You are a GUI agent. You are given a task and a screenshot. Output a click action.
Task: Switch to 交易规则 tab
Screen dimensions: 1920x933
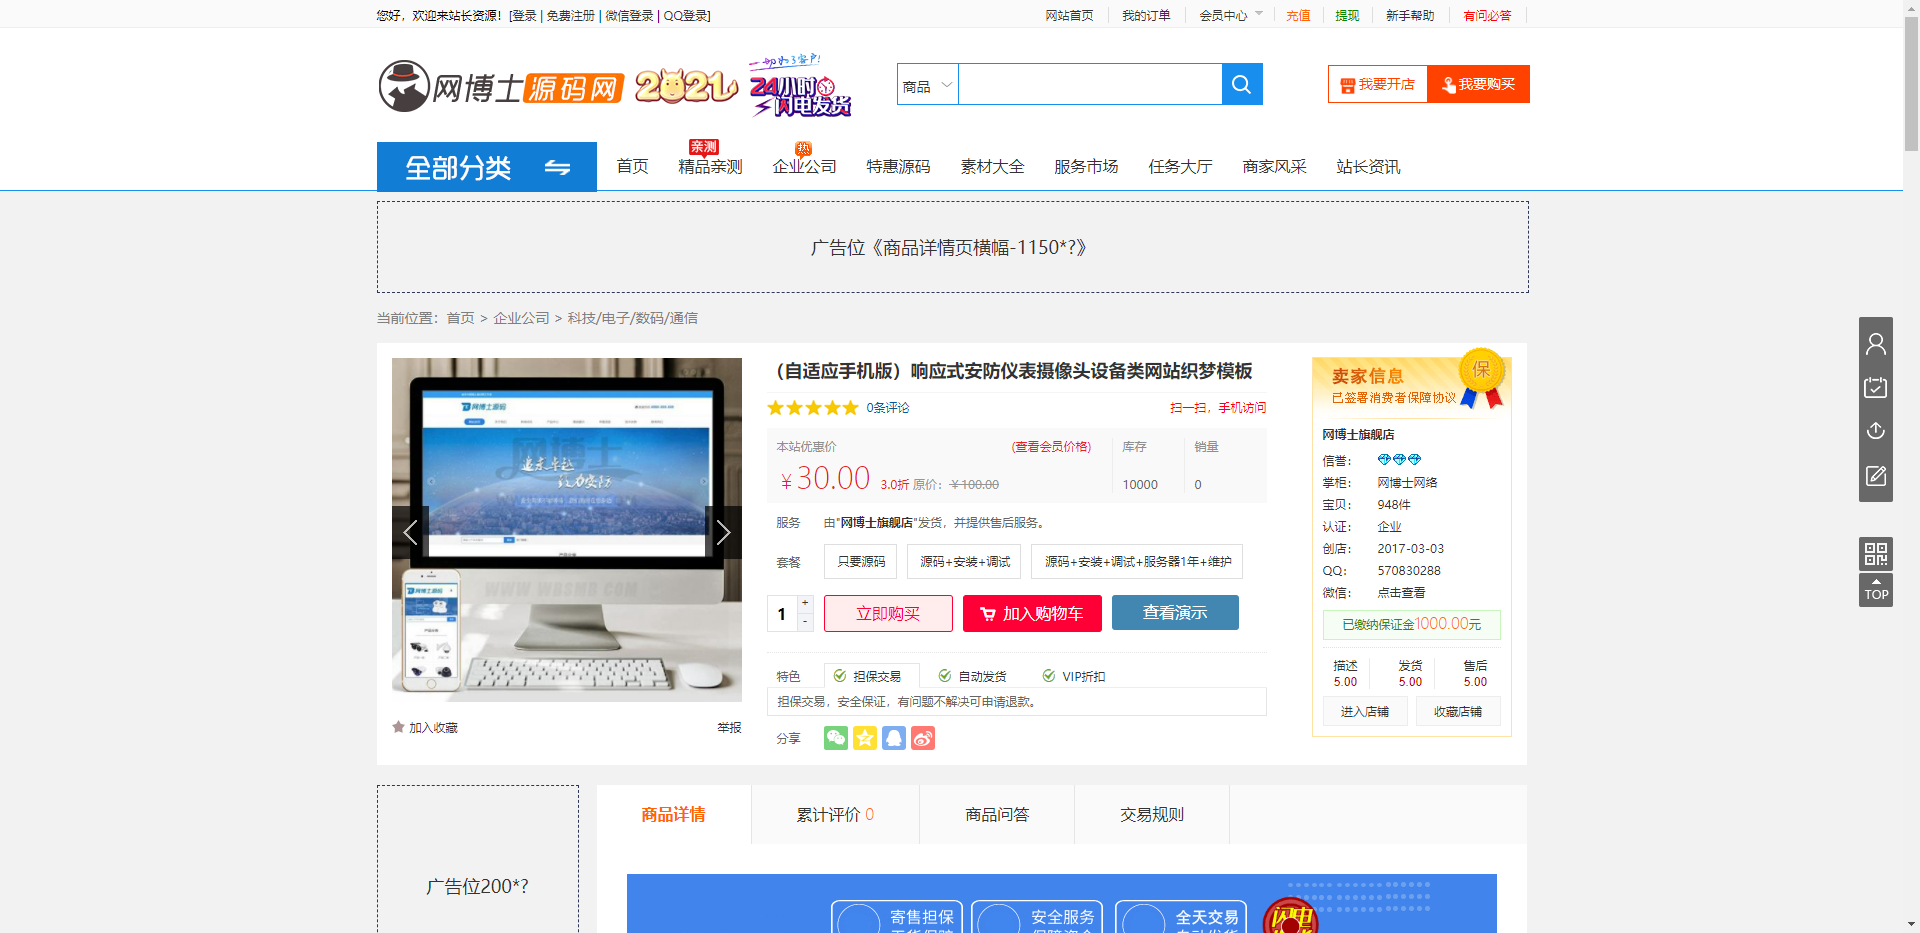(1152, 815)
